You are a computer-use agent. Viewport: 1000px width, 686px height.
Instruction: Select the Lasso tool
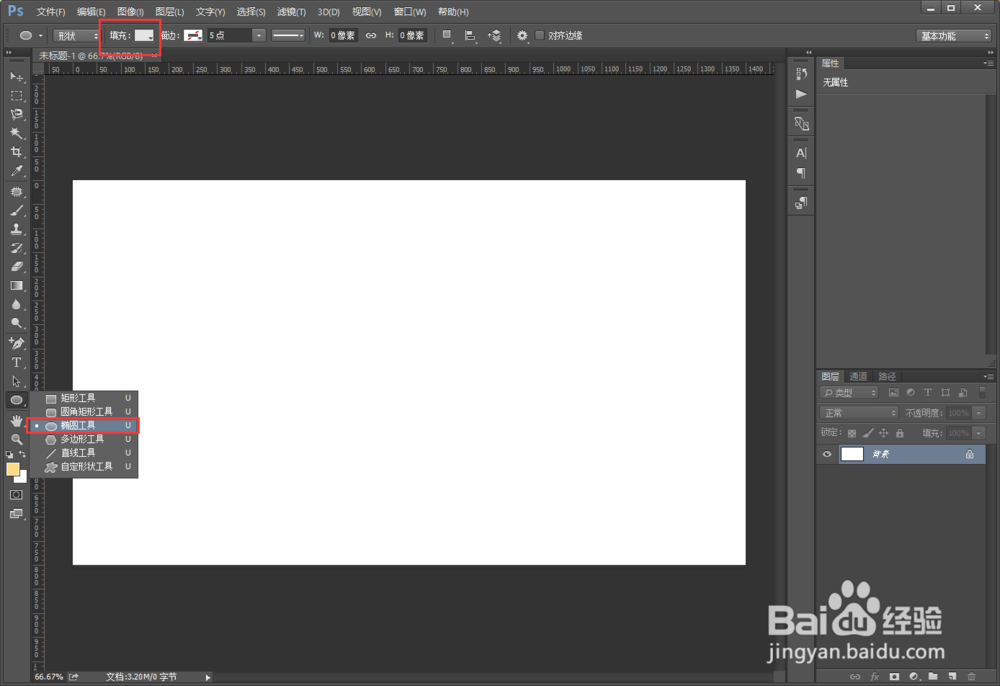click(16, 115)
